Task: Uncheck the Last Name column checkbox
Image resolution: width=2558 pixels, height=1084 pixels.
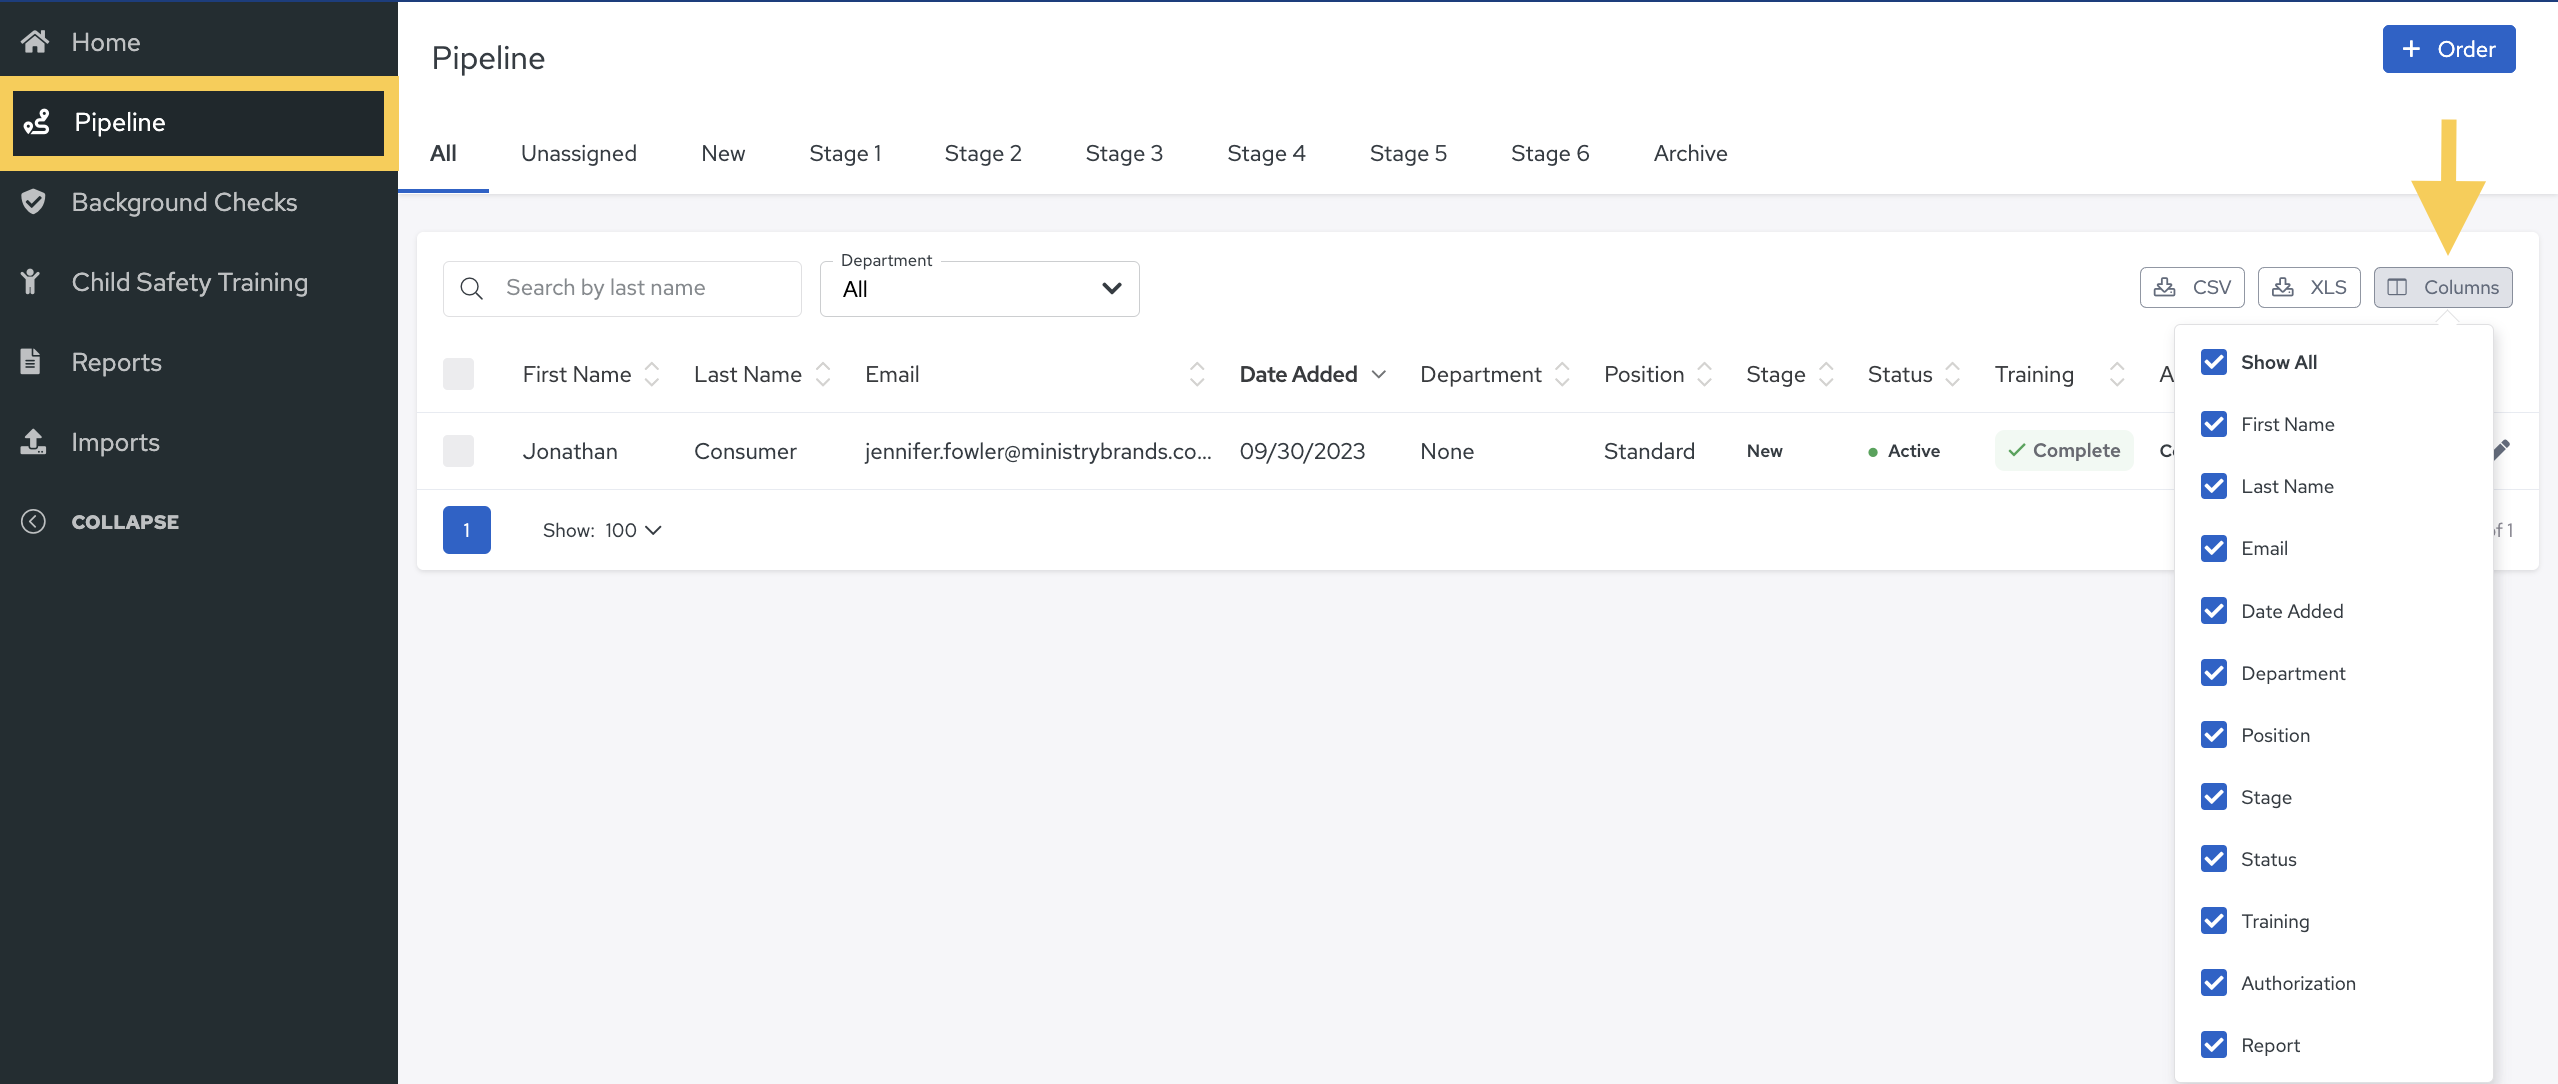Action: click(2214, 486)
